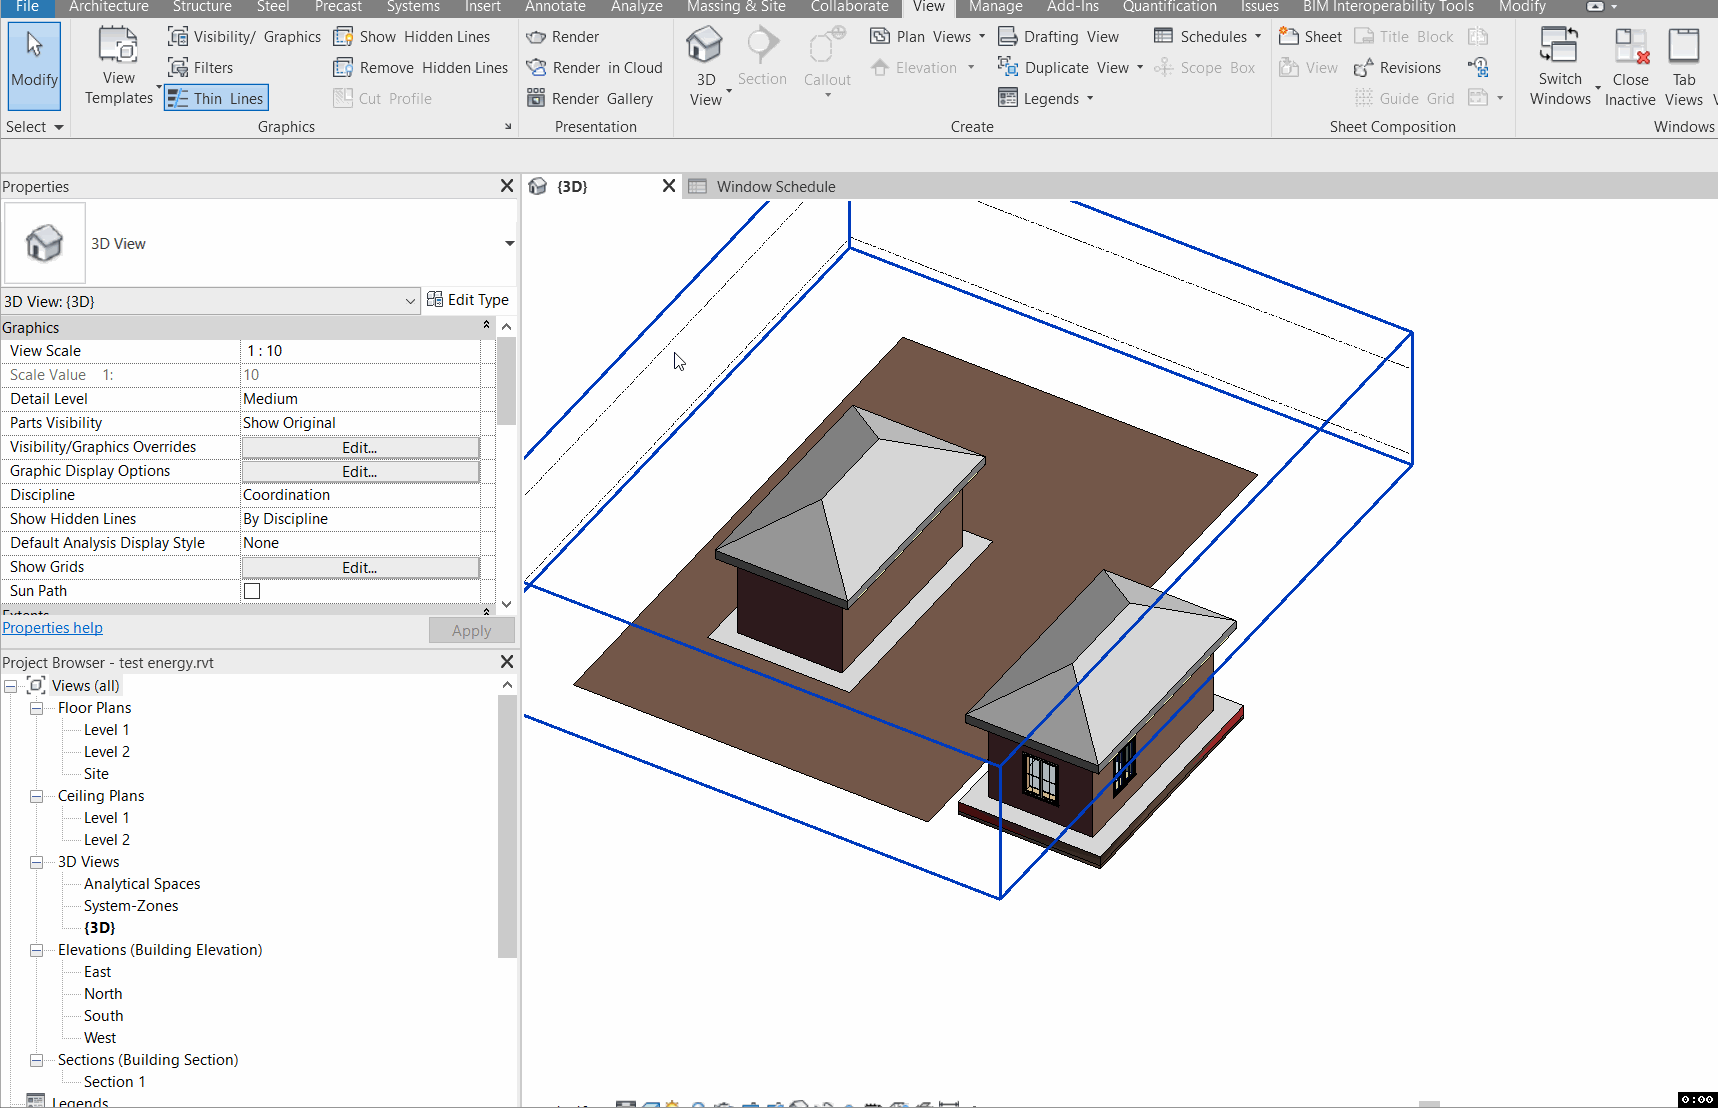Click the Filters tool icon
Screen dimensions: 1718x1108
pos(178,68)
